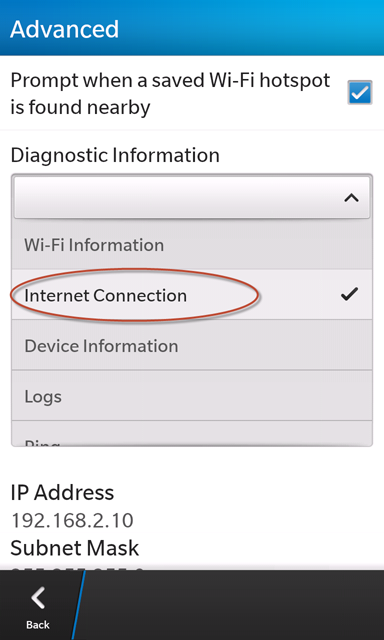The width and height of the screenshot is (384, 640).
Task: Tap the partially hidden subnet mask value
Action: click(x=78, y=568)
